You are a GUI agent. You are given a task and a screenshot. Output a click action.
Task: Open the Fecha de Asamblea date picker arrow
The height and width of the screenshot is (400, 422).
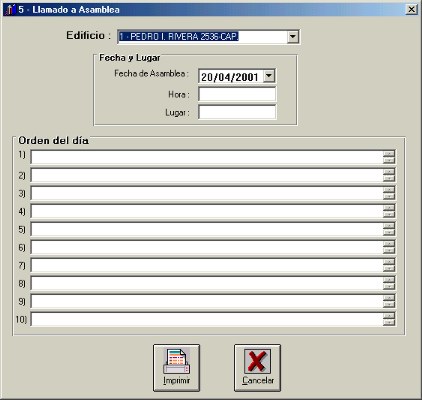click(x=269, y=76)
